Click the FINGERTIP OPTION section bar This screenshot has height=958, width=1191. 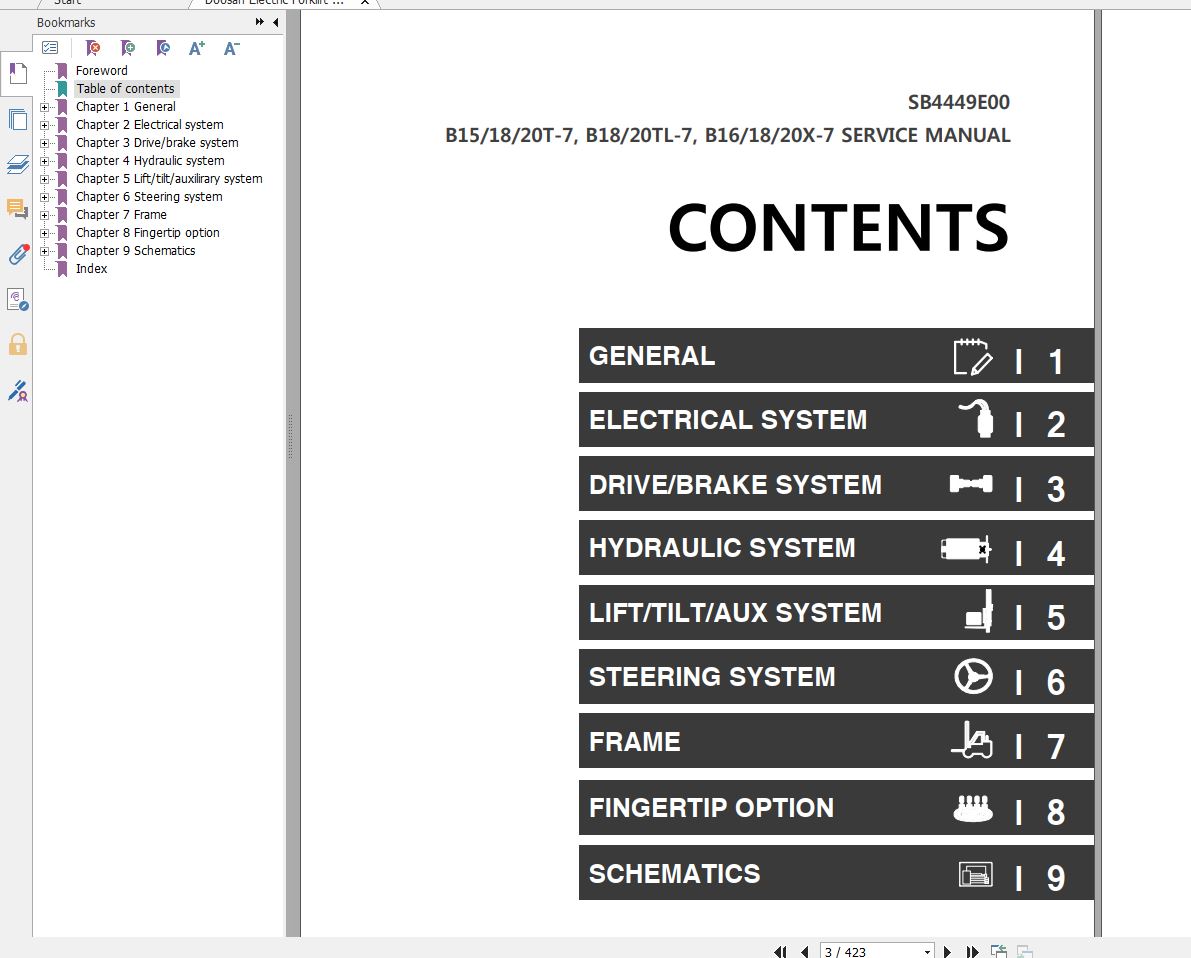(x=836, y=808)
